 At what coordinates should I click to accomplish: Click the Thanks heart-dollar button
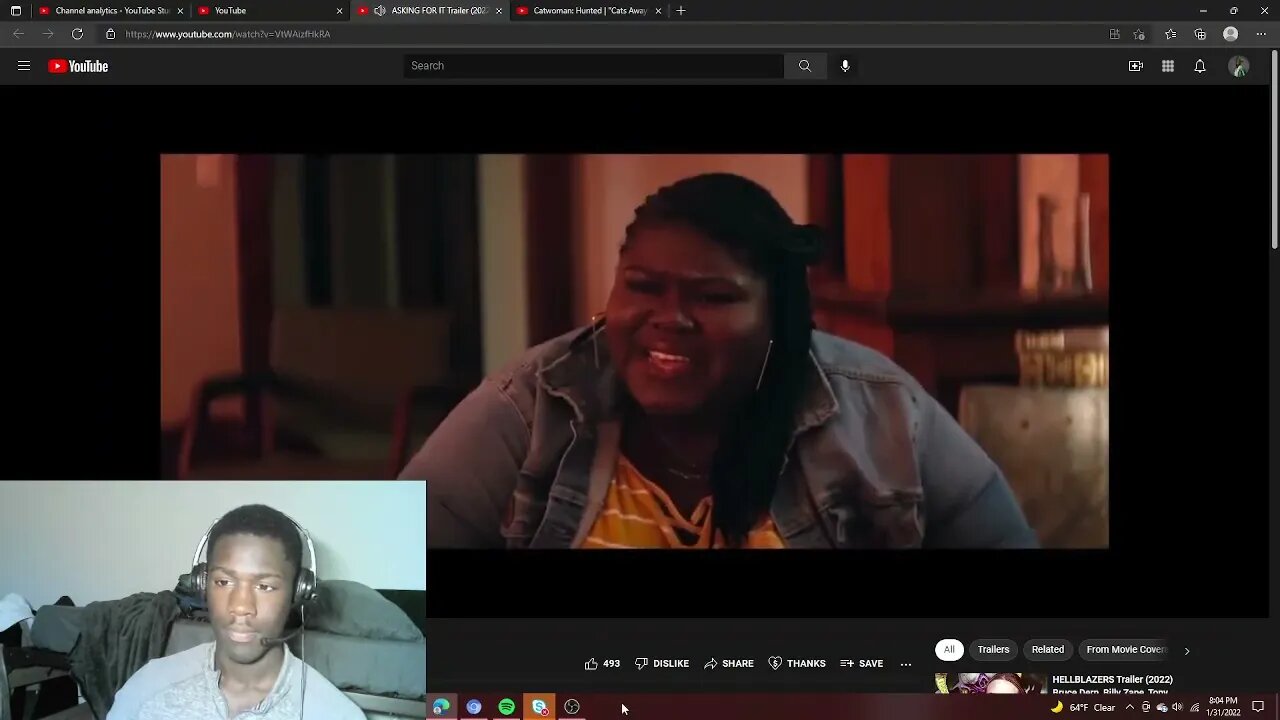(797, 663)
